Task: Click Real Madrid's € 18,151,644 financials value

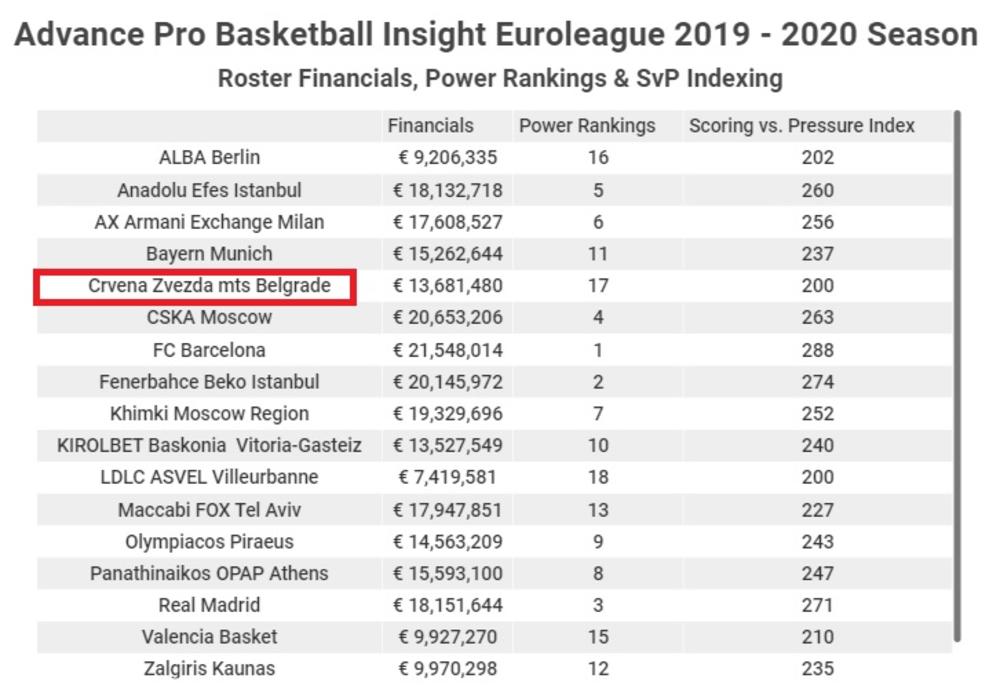Action: (x=447, y=606)
